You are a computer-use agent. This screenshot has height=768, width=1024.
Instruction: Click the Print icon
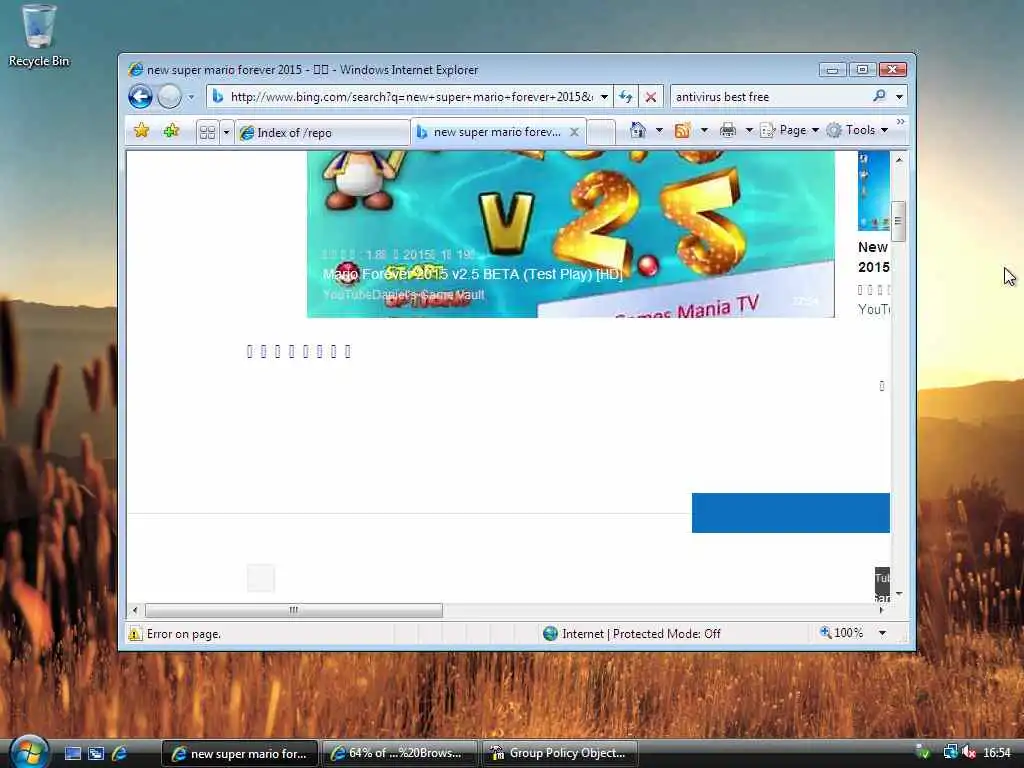(x=728, y=130)
